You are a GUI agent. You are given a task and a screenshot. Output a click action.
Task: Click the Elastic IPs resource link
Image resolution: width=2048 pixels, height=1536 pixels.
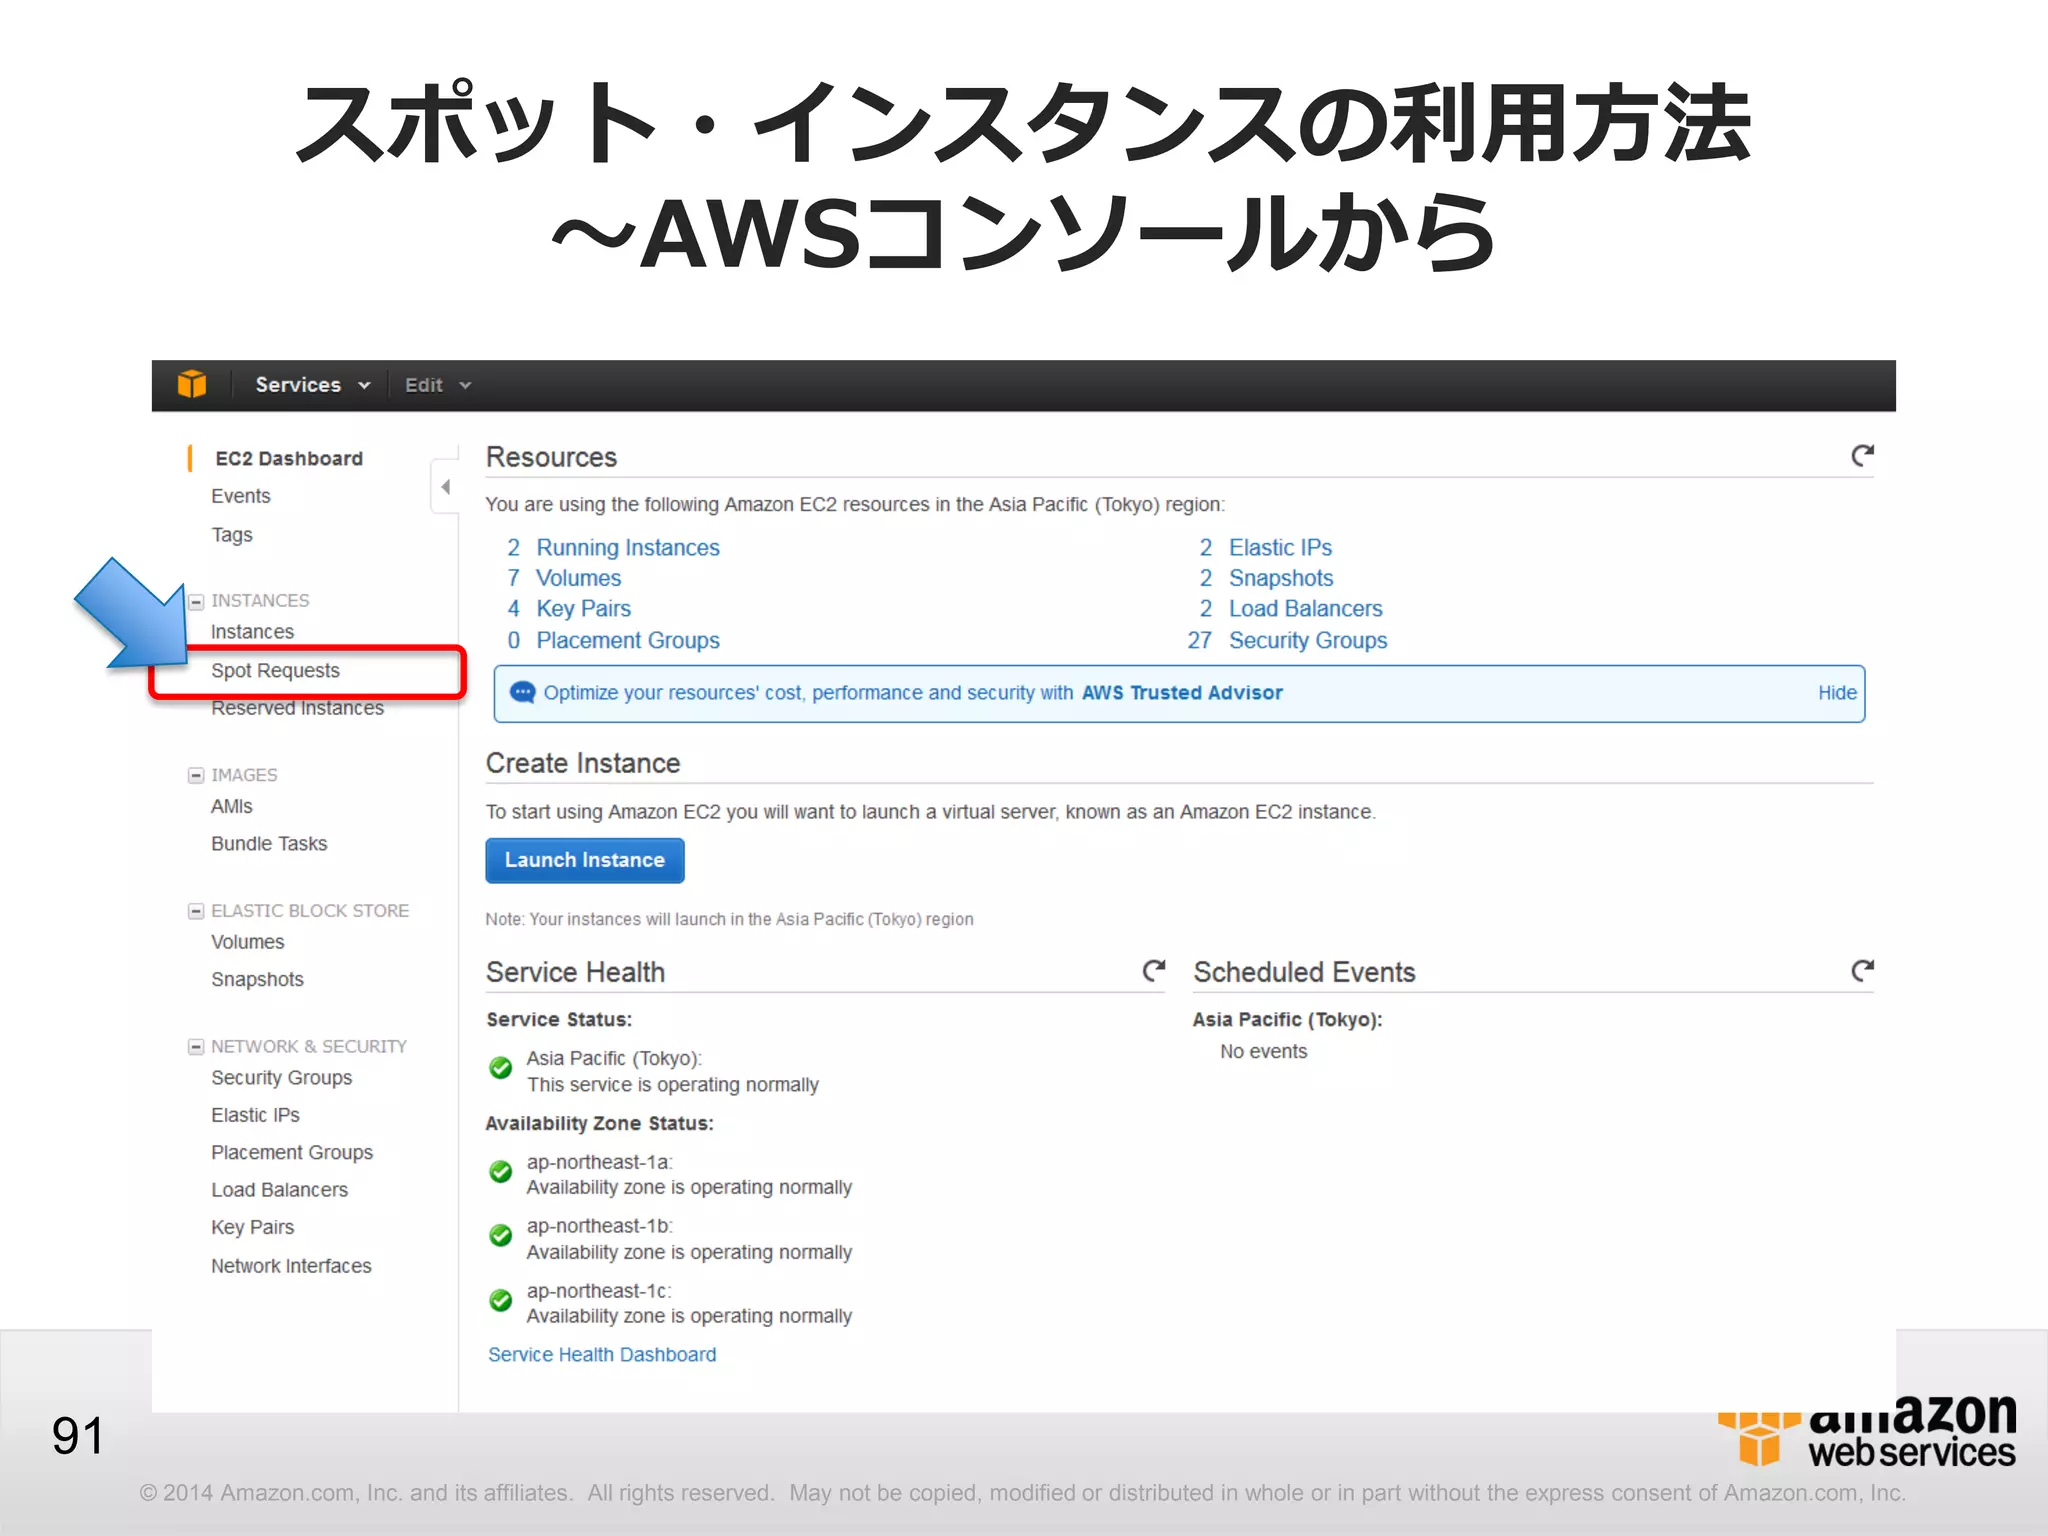click(1281, 548)
